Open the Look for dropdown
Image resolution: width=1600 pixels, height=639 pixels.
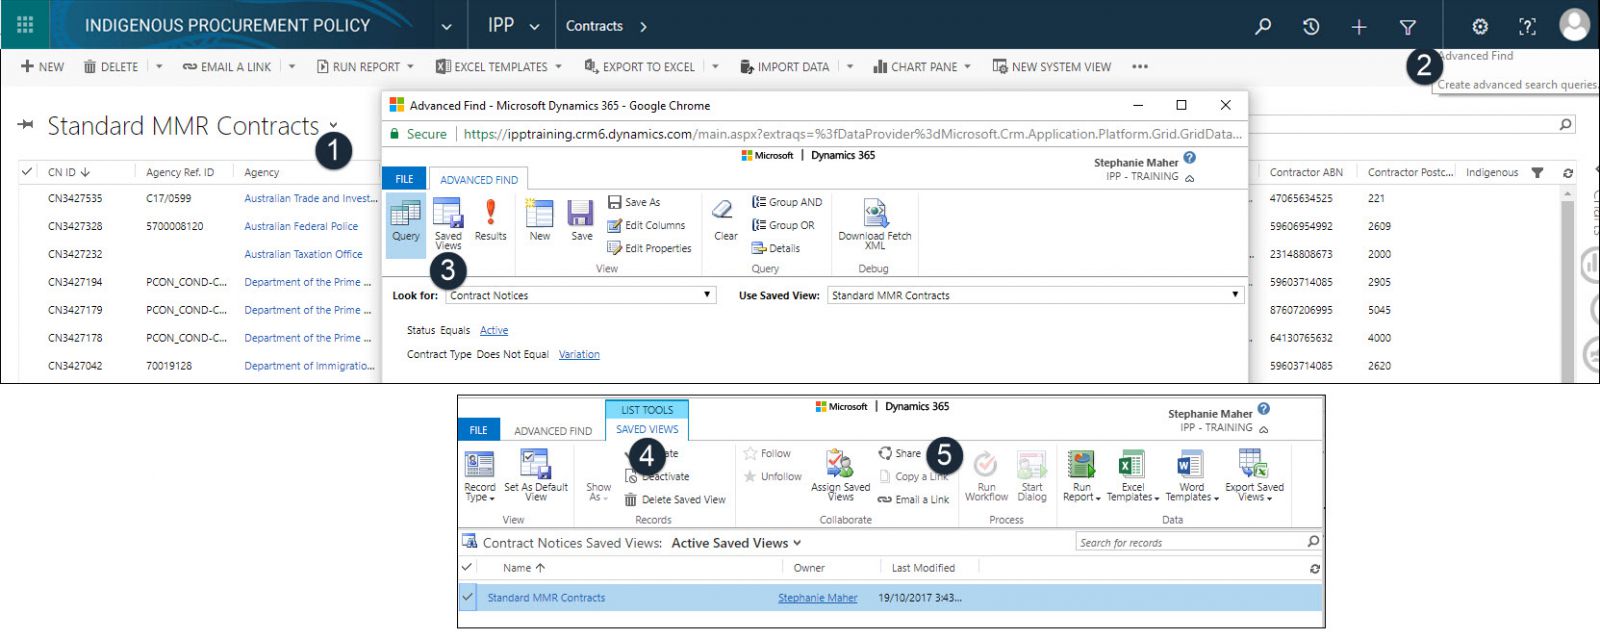(580, 295)
